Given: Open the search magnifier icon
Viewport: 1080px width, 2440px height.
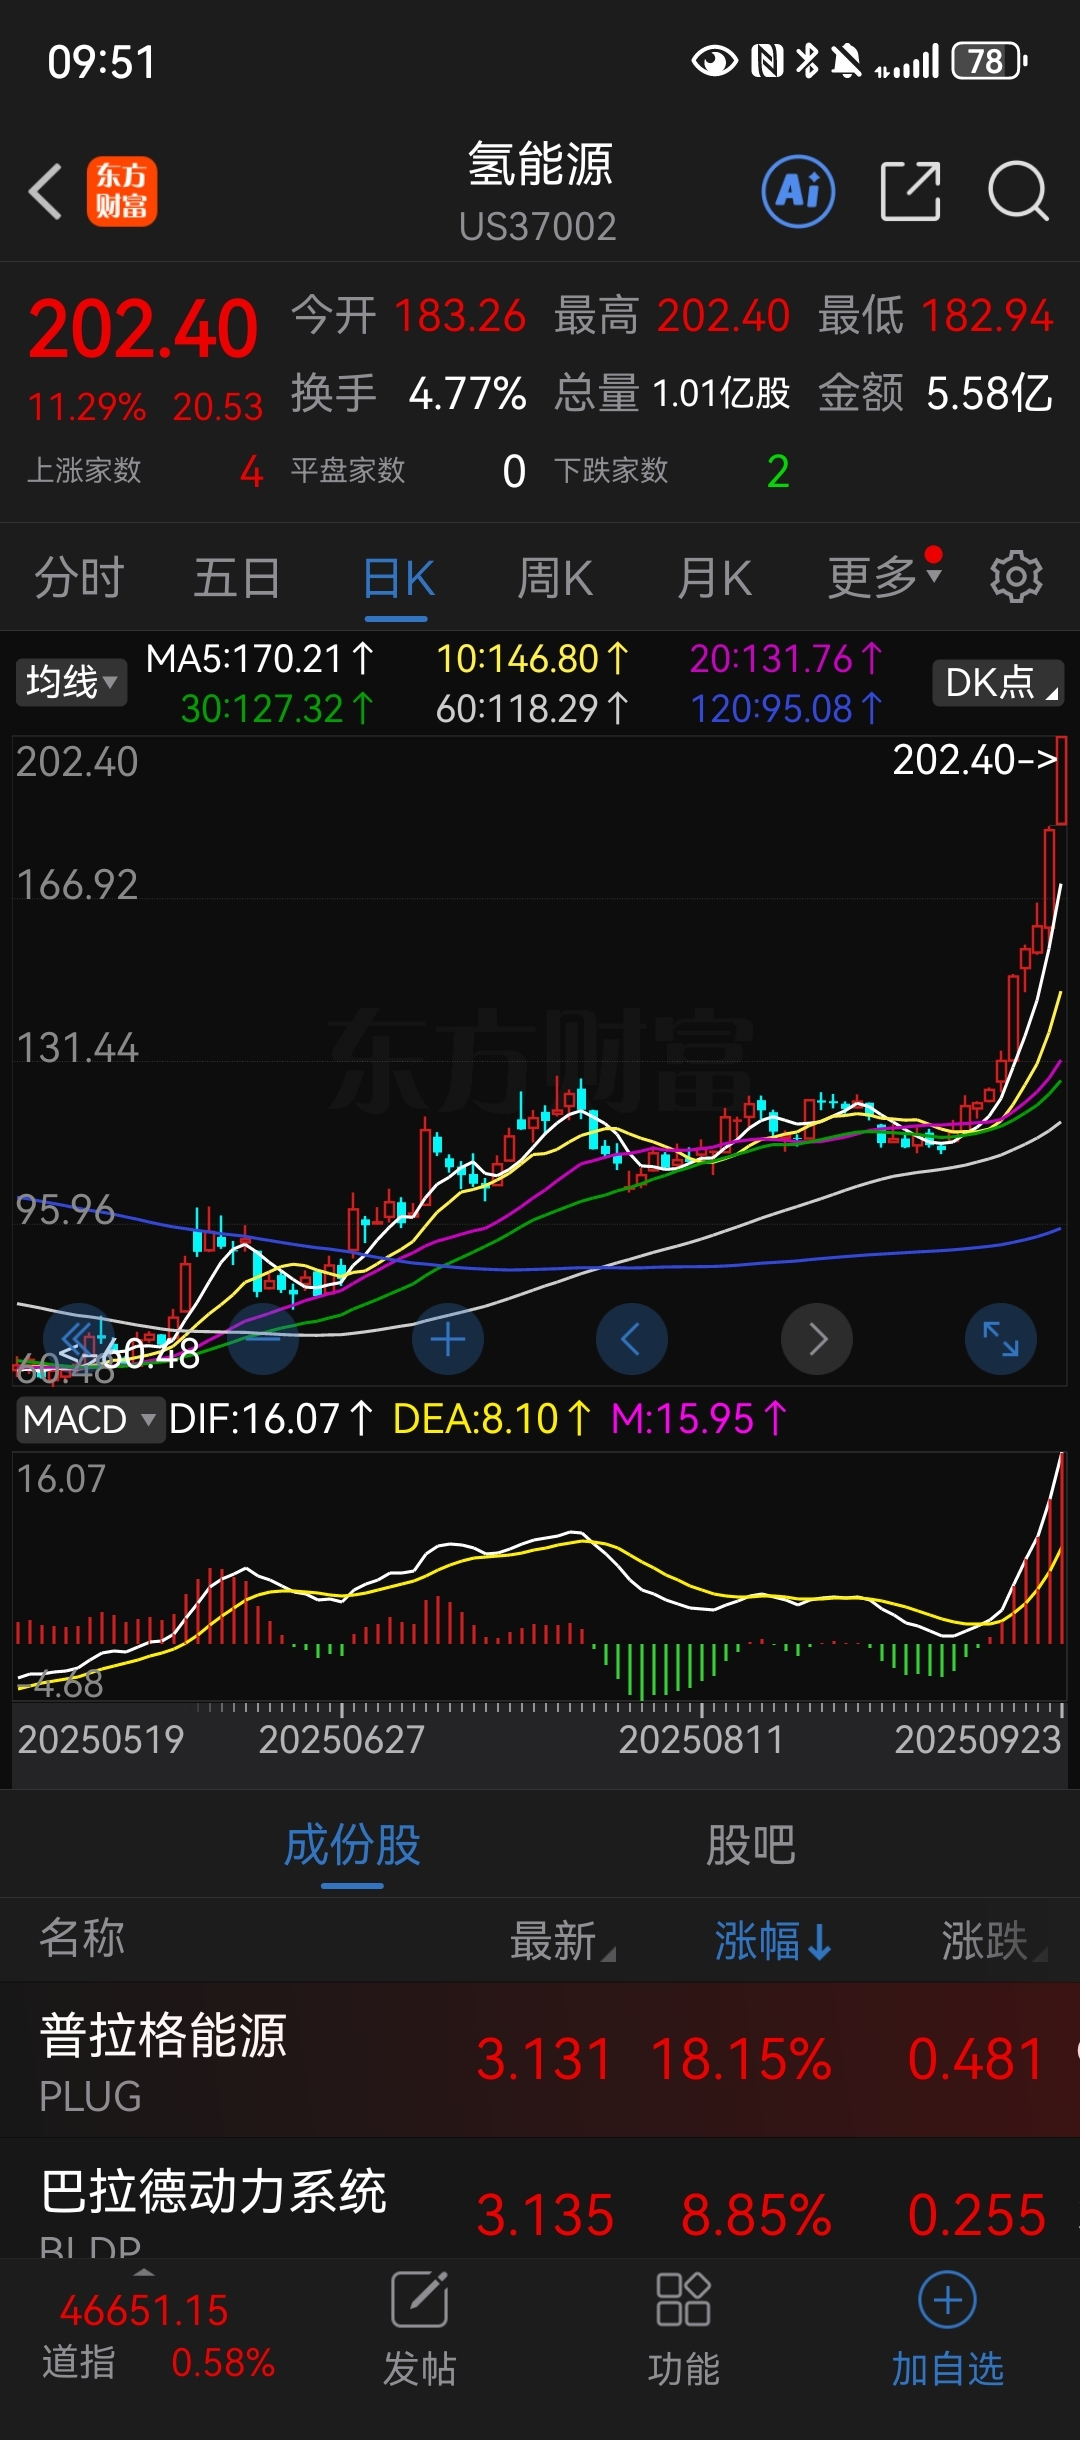Looking at the screenshot, I should point(1018,191).
